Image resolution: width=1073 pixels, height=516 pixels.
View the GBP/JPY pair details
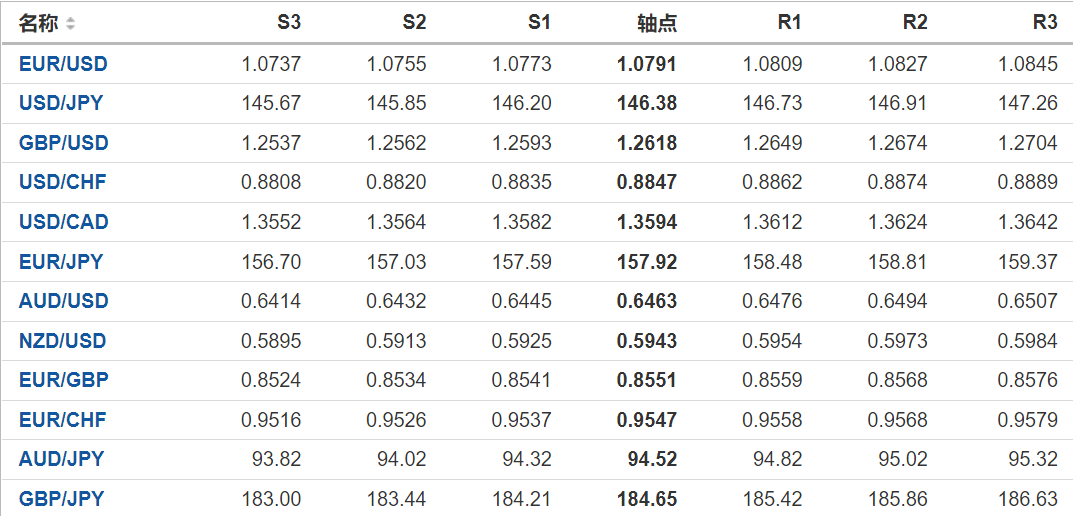[61, 499]
